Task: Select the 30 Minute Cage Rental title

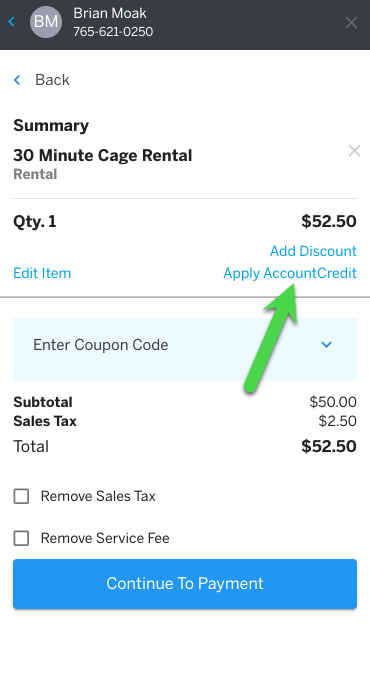Action: point(103,155)
